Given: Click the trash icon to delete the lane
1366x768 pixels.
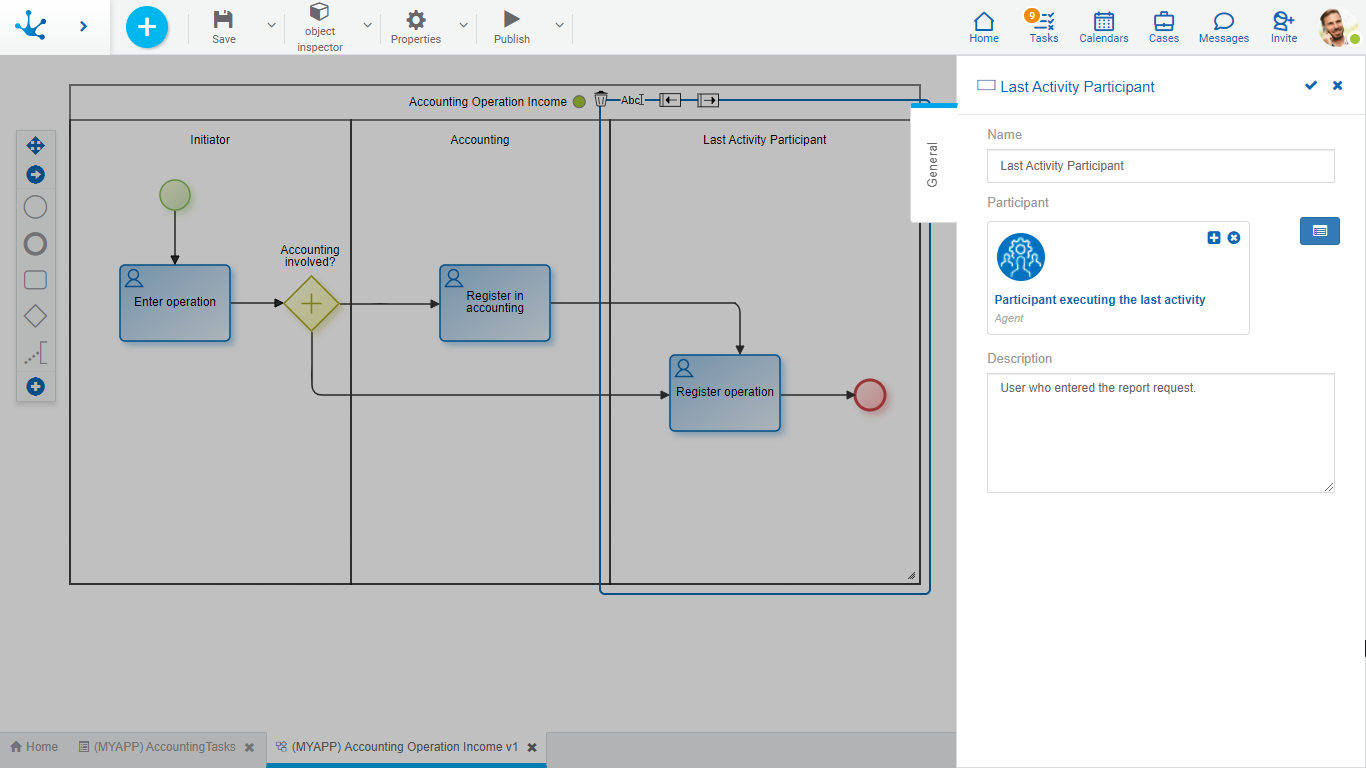Looking at the screenshot, I should tap(600, 99).
